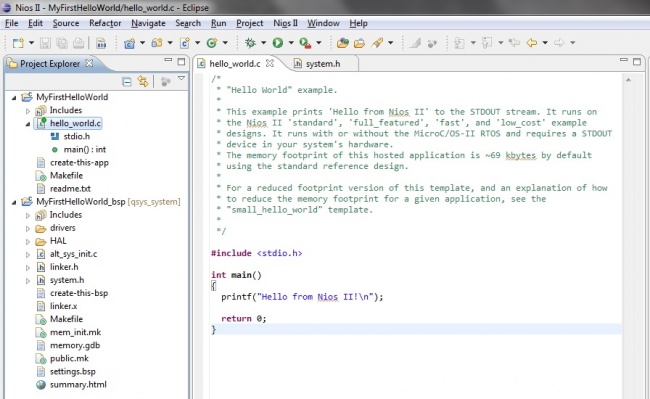Click the Save toolbar icon
Image resolution: width=650 pixels, height=399 pixels.
45,43
